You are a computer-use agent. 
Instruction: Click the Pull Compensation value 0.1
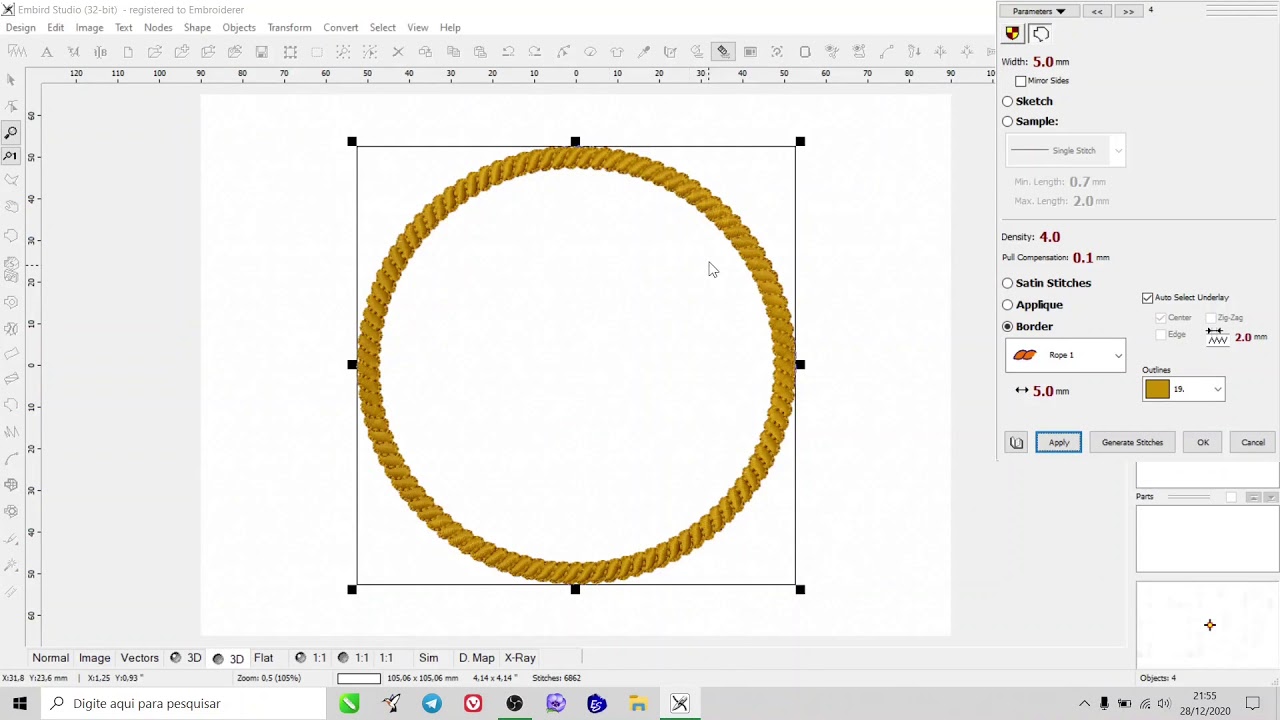(1083, 257)
